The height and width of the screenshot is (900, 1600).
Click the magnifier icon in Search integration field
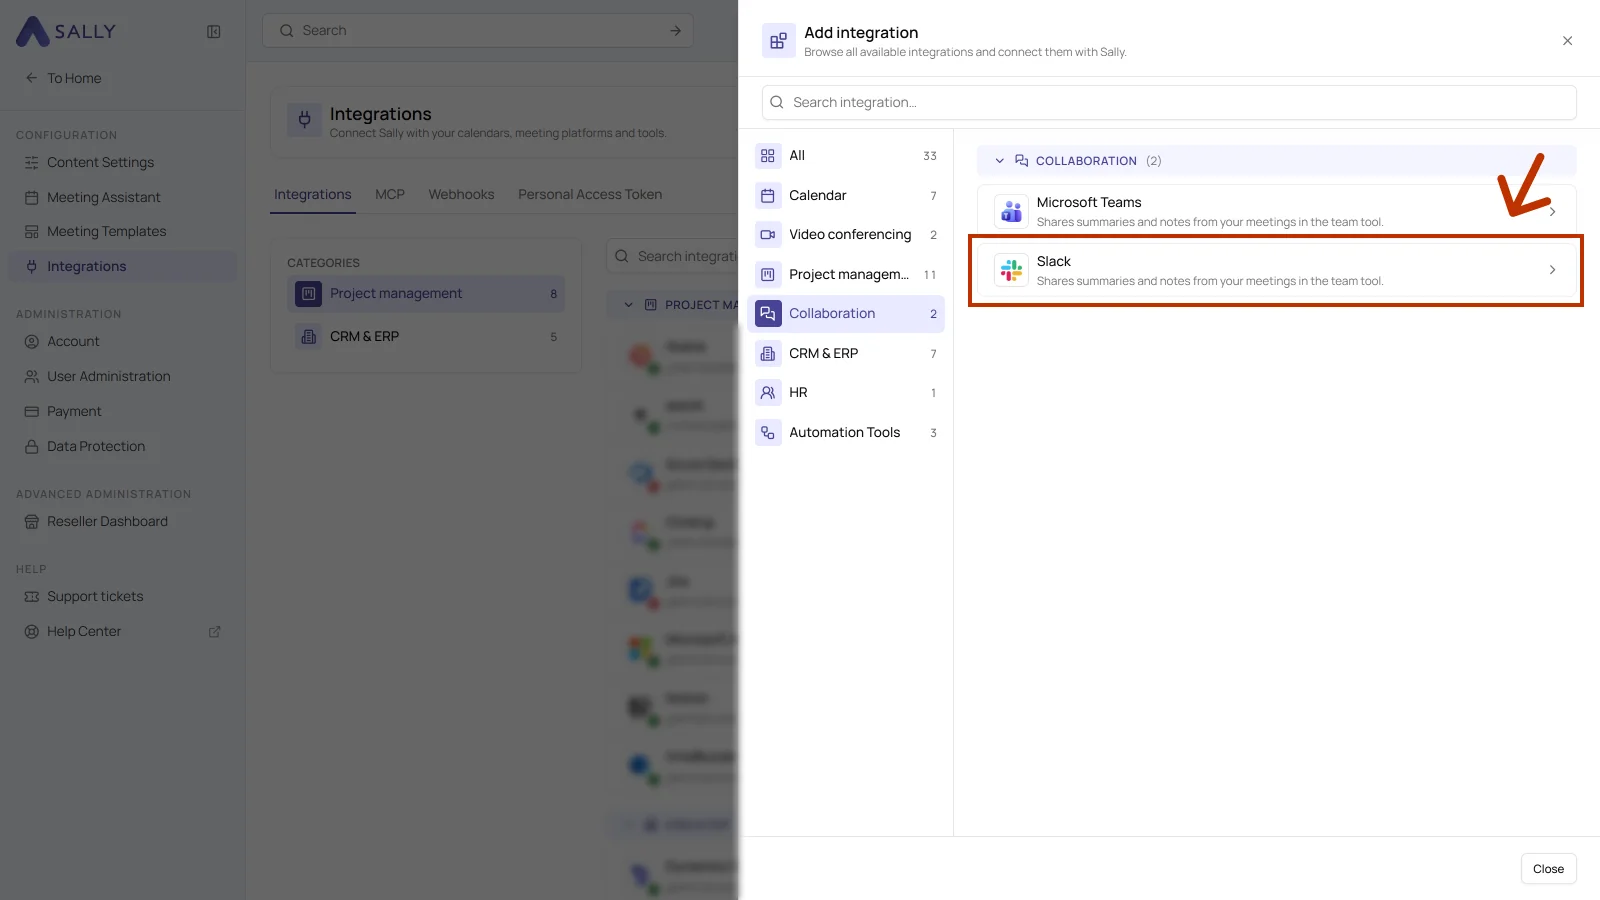pyautogui.click(x=777, y=102)
